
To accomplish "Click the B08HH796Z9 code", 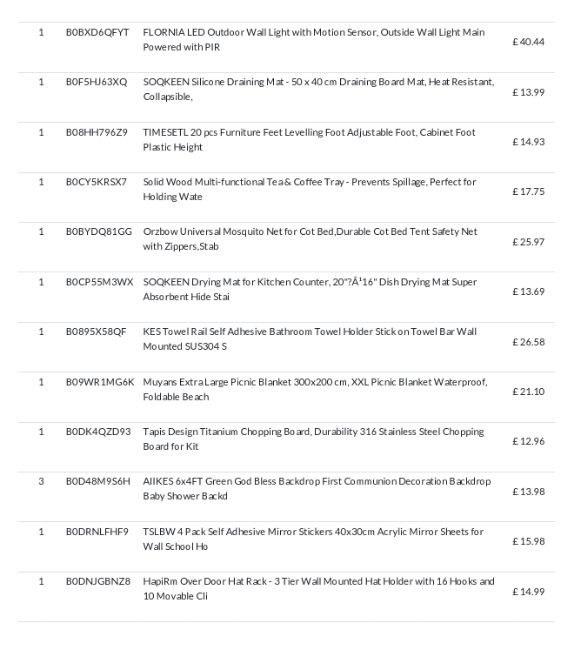I will 97,132.
